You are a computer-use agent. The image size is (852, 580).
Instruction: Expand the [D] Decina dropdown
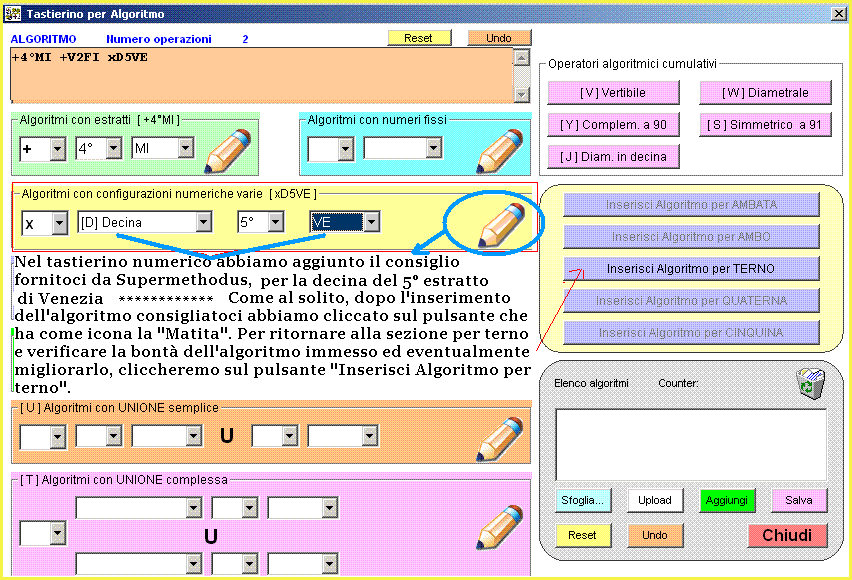(x=204, y=222)
